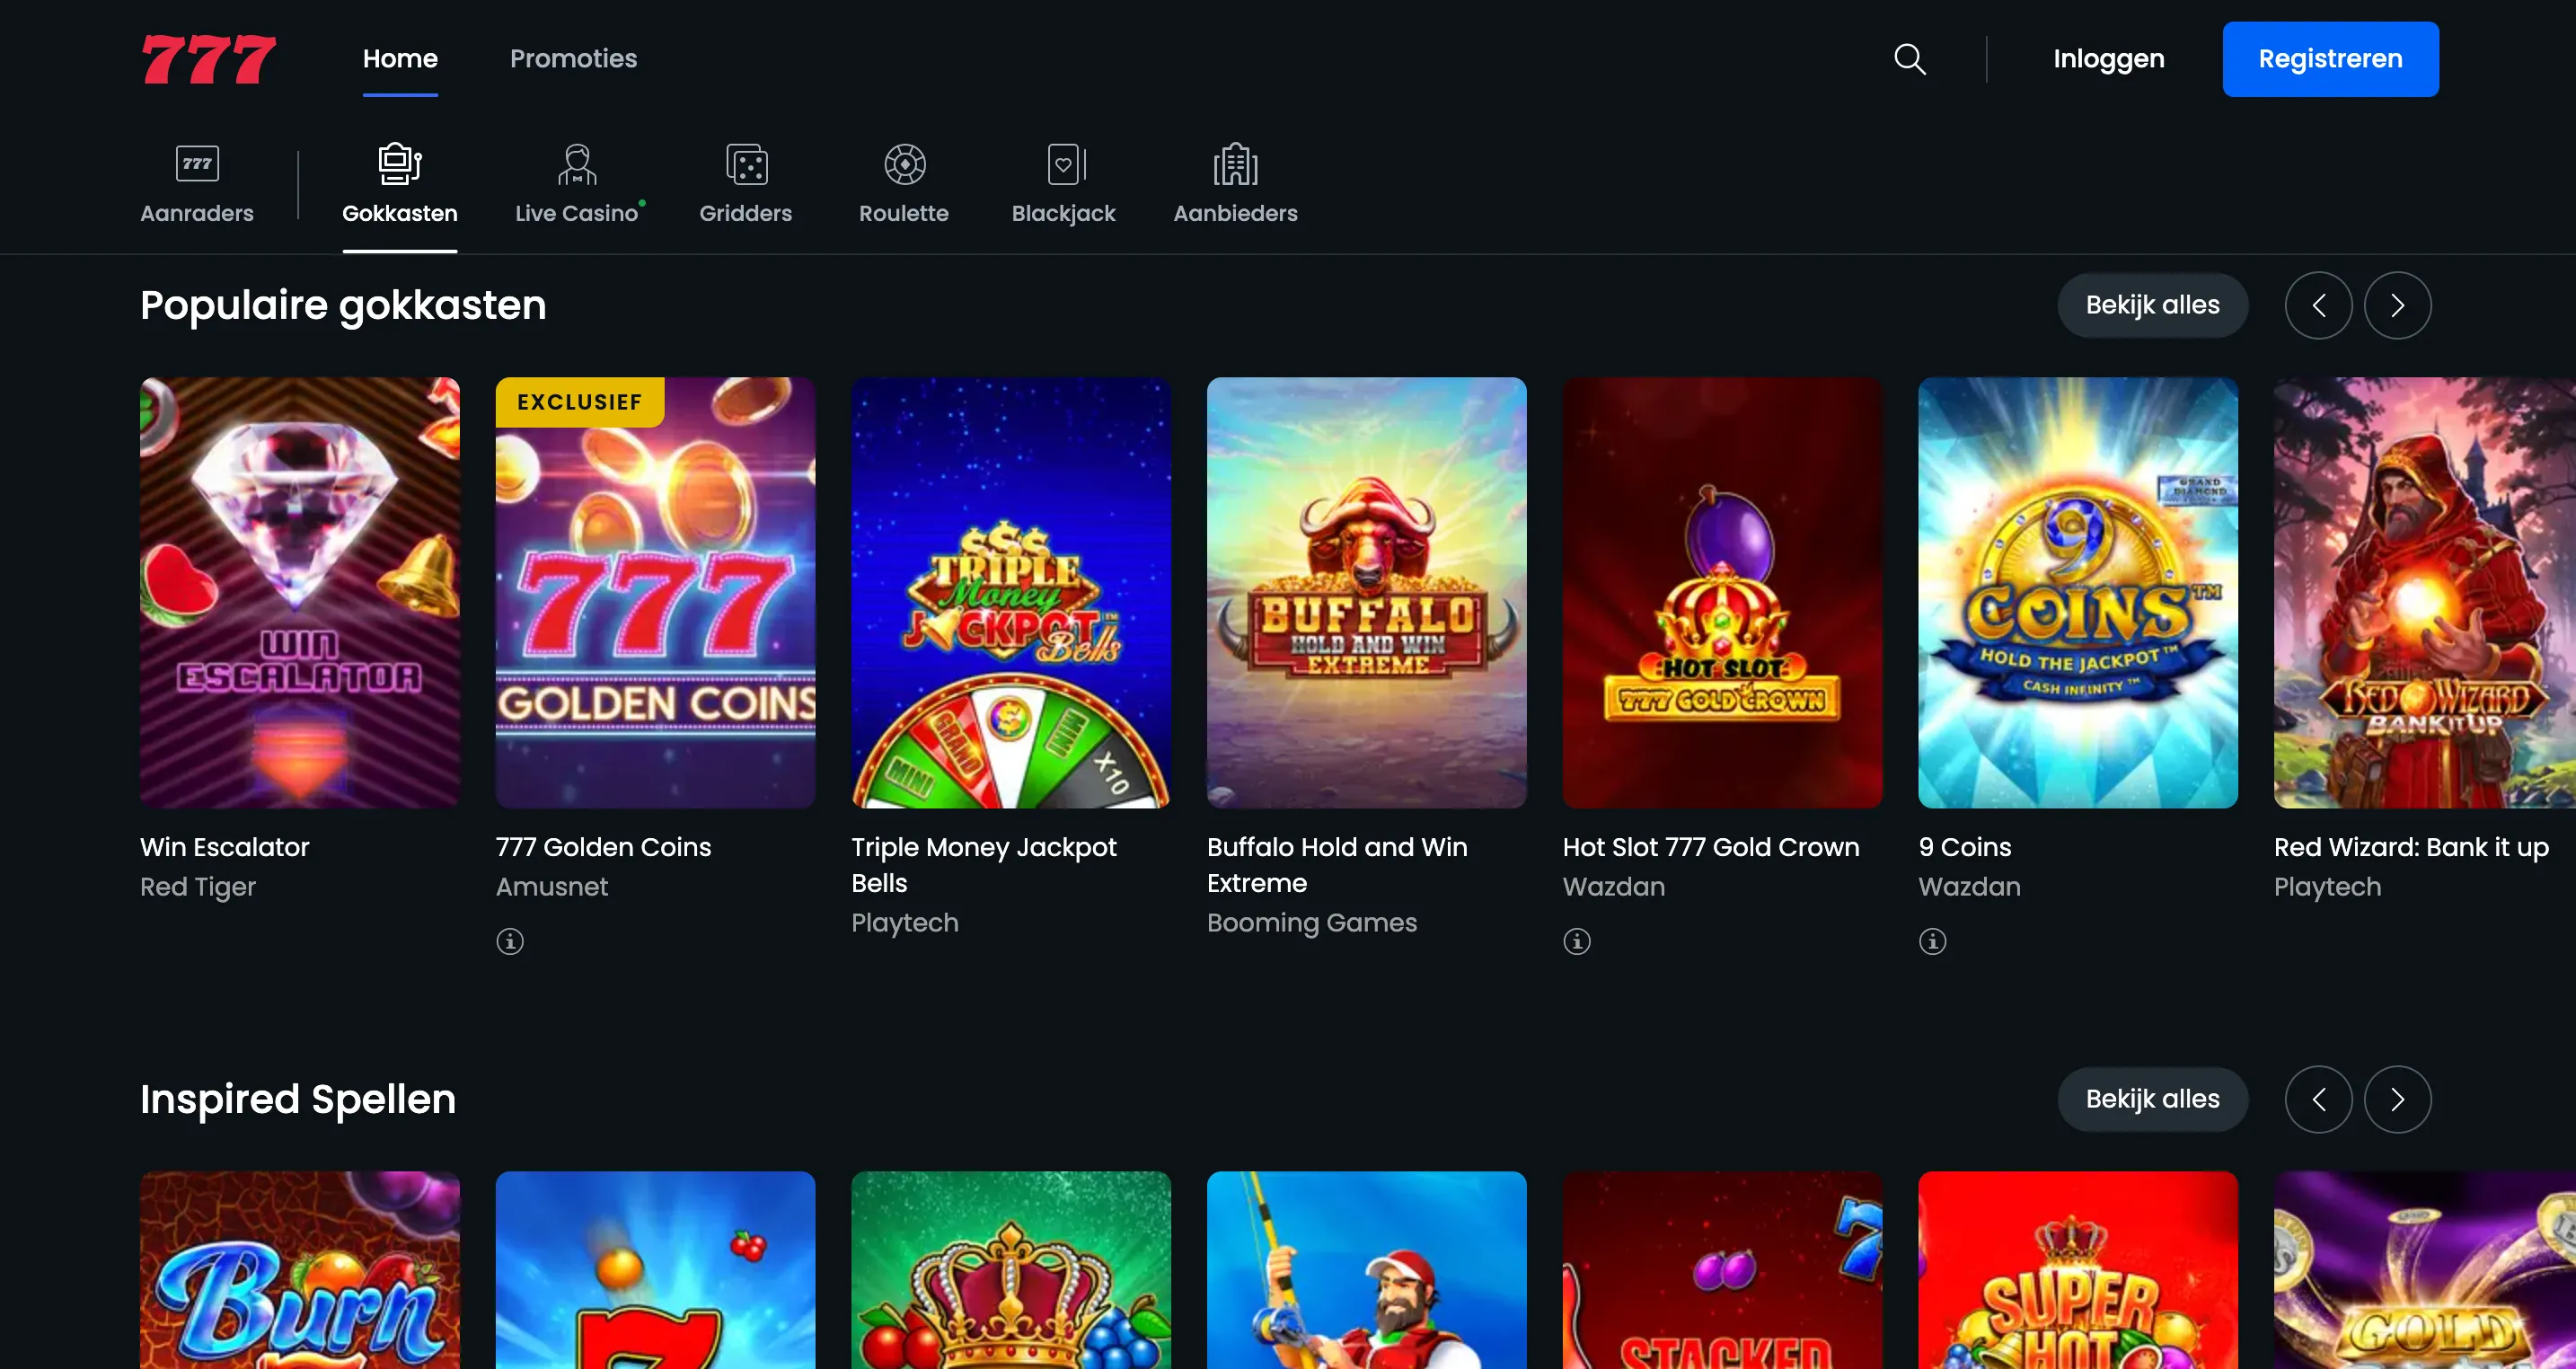This screenshot has width=2576, height=1369.
Task: Select the Aanraders 777 icon
Action: coord(197,164)
